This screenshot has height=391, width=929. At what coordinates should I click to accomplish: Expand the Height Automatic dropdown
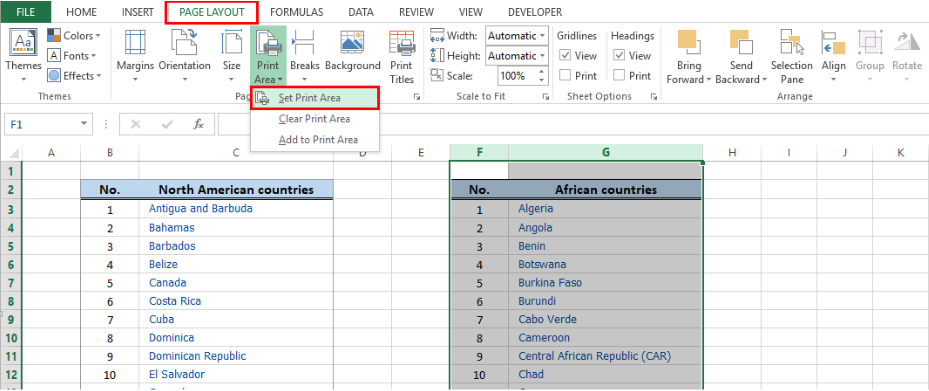[542, 56]
